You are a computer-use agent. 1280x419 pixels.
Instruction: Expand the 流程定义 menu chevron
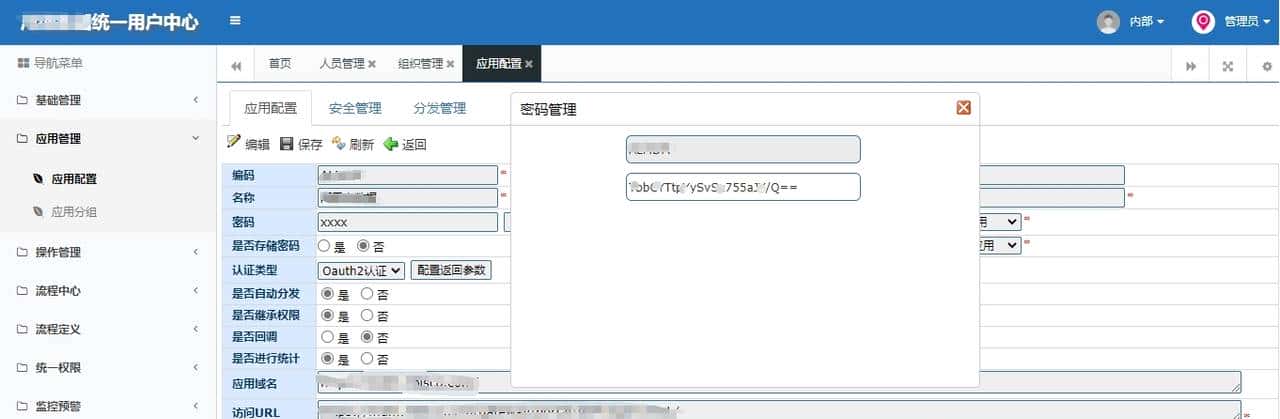click(196, 329)
